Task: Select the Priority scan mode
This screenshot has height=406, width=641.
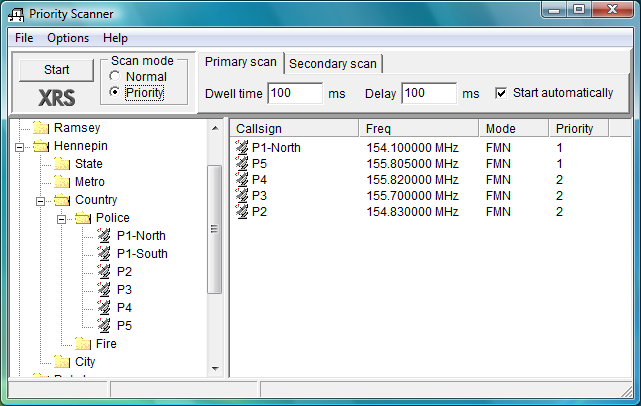Action: click(115, 92)
